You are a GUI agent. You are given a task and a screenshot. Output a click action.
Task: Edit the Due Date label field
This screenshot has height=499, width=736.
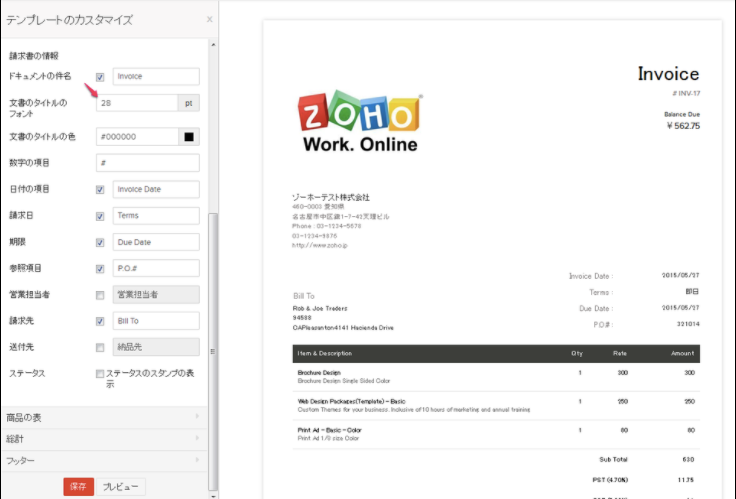coord(156,242)
